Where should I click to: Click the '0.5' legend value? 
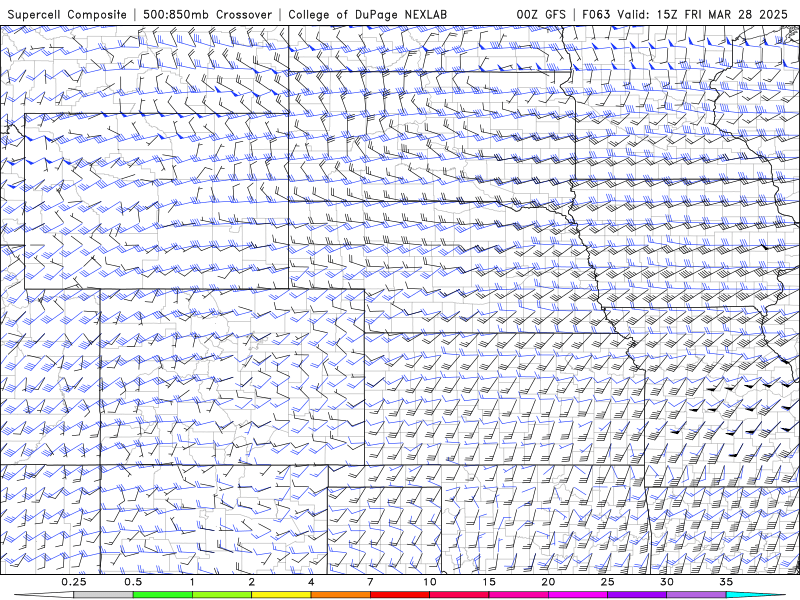tap(133, 582)
